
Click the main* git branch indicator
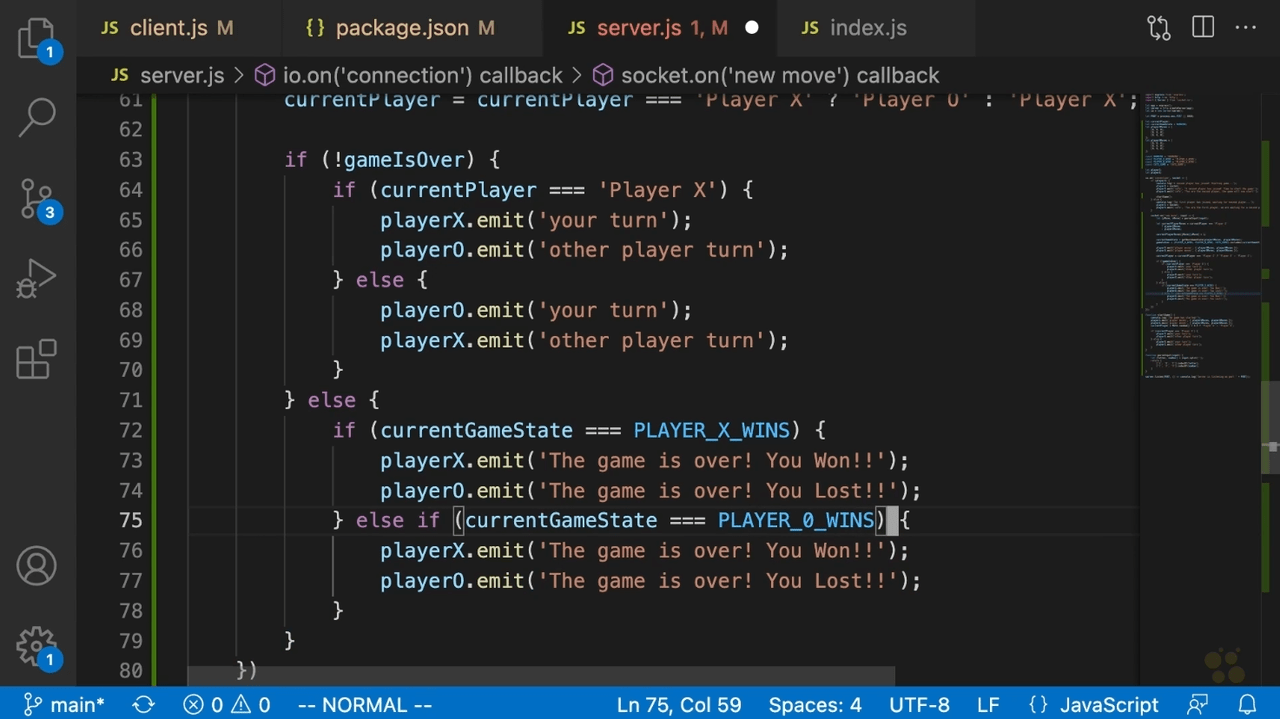click(x=64, y=705)
